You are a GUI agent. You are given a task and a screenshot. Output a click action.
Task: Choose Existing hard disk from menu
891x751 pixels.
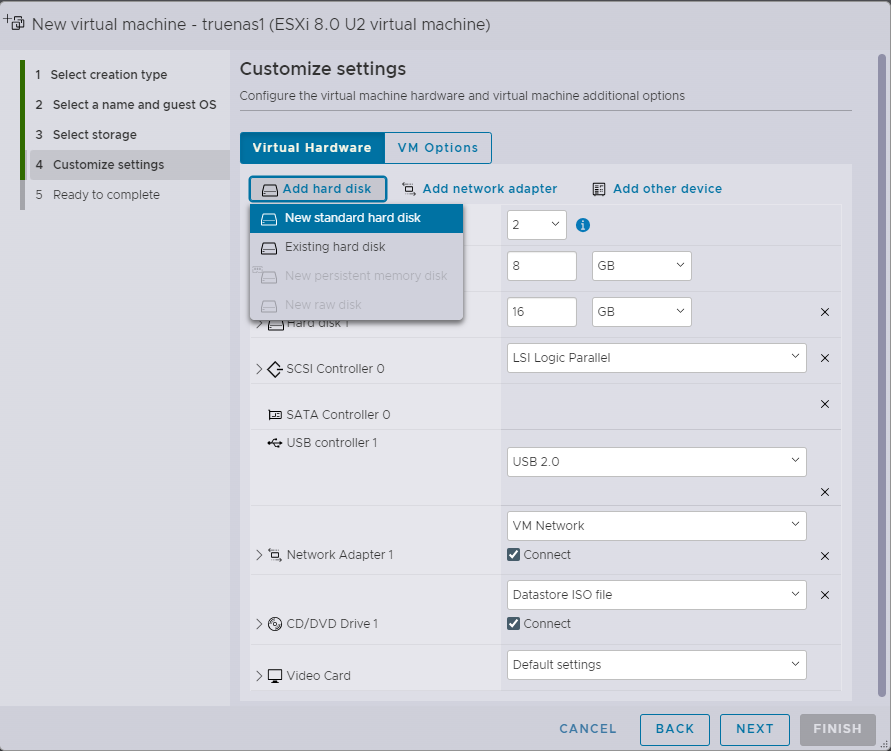(334, 247)
